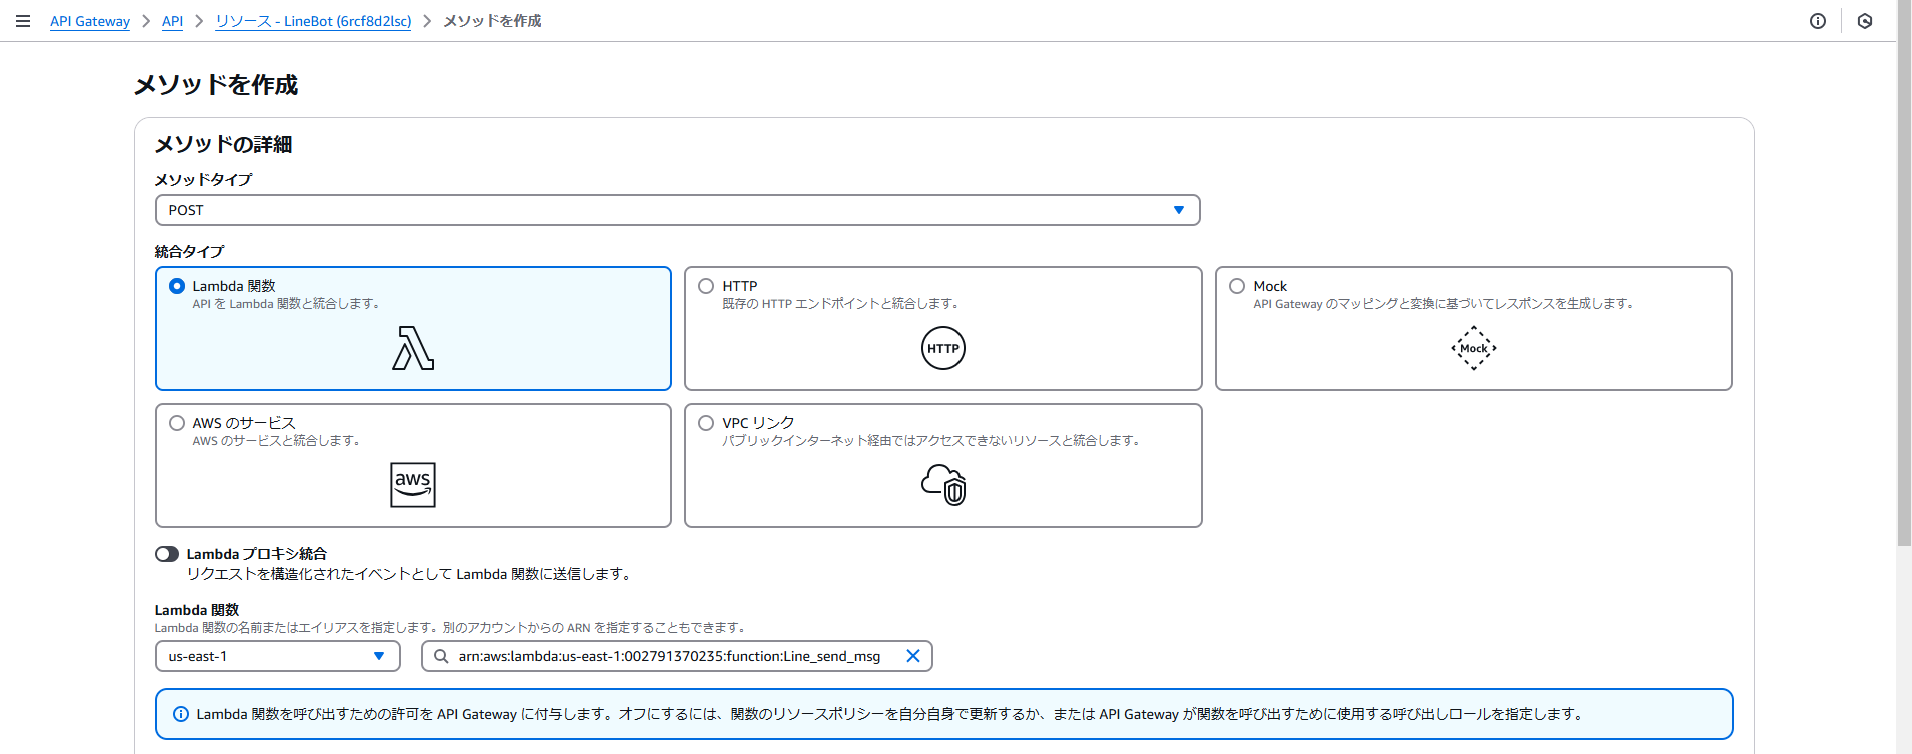Click the API Gateway permission notice text
This screenshot has height=754, width=1912.
pyautogui.click(x=891, y=714)
